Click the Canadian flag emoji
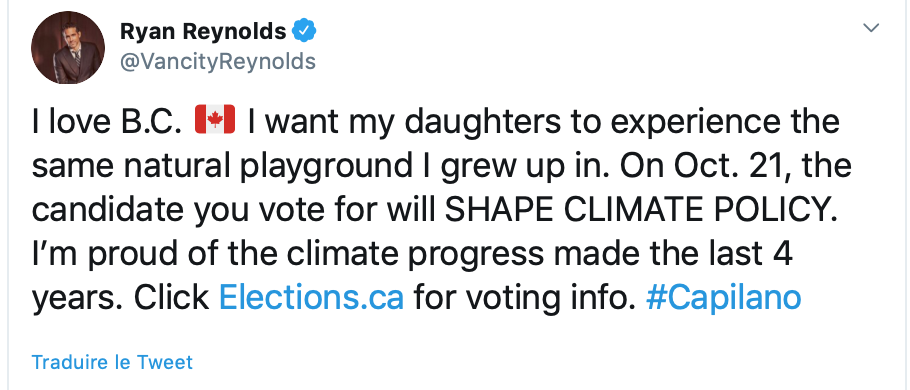Image resolution: width=910 pixels, height=390 pixels. (215, 120)
